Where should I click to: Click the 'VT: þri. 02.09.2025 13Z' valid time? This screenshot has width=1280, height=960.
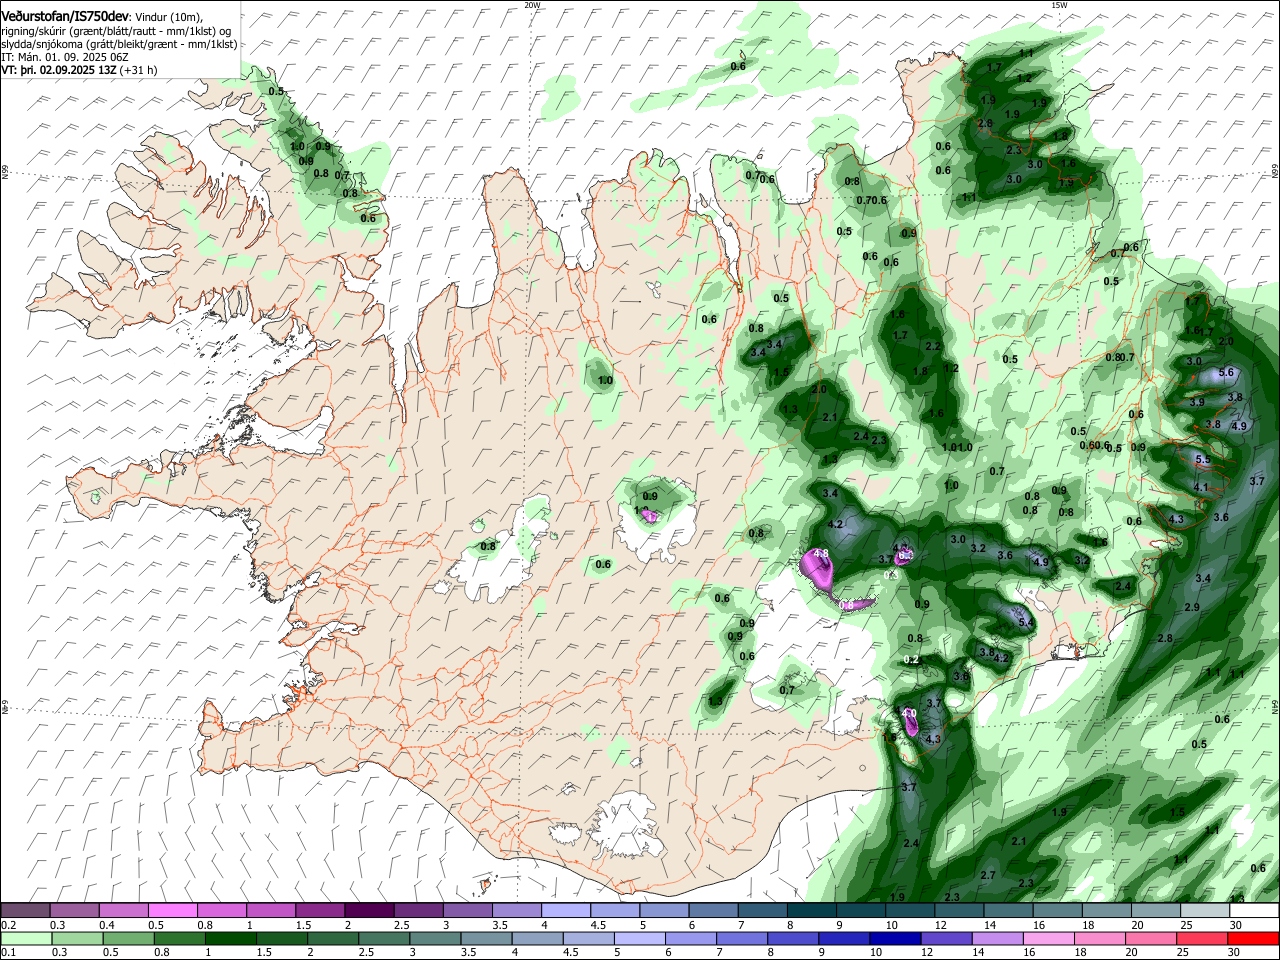coord(59,71)
